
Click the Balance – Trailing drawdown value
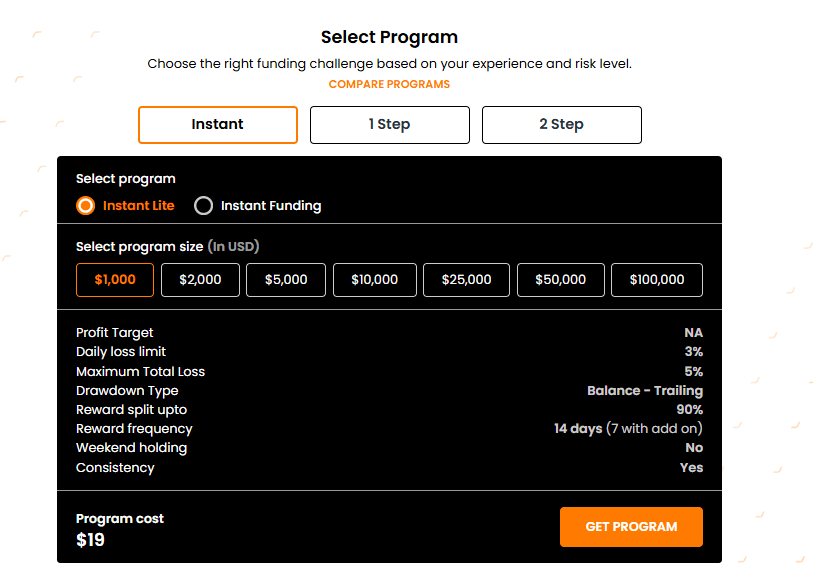(x=644, y=390)
